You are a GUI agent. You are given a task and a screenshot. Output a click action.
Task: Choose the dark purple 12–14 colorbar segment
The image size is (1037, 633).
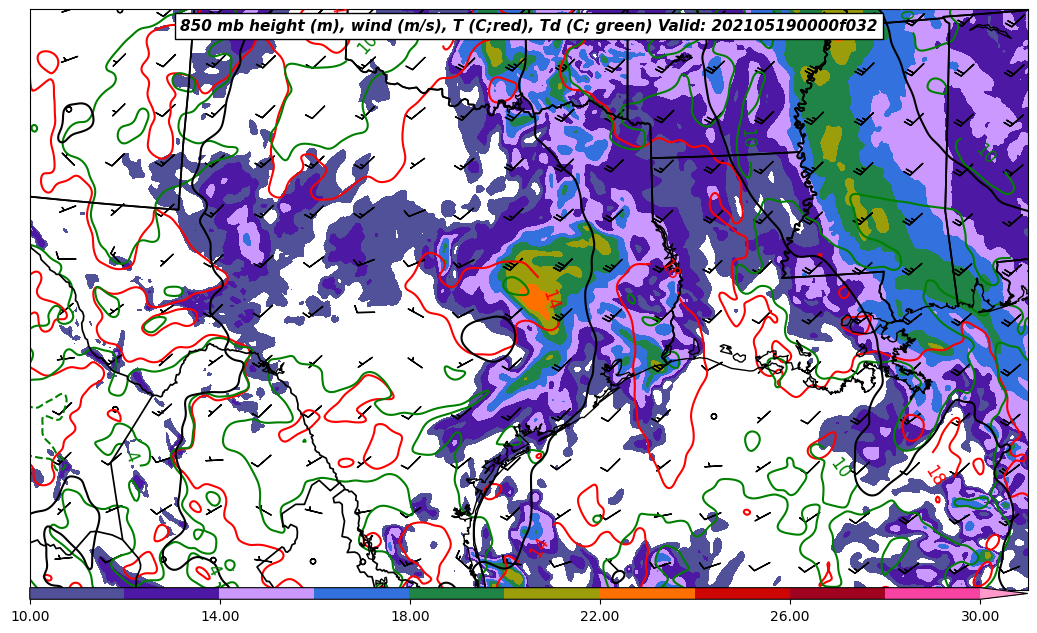click(x=172, y=593)
